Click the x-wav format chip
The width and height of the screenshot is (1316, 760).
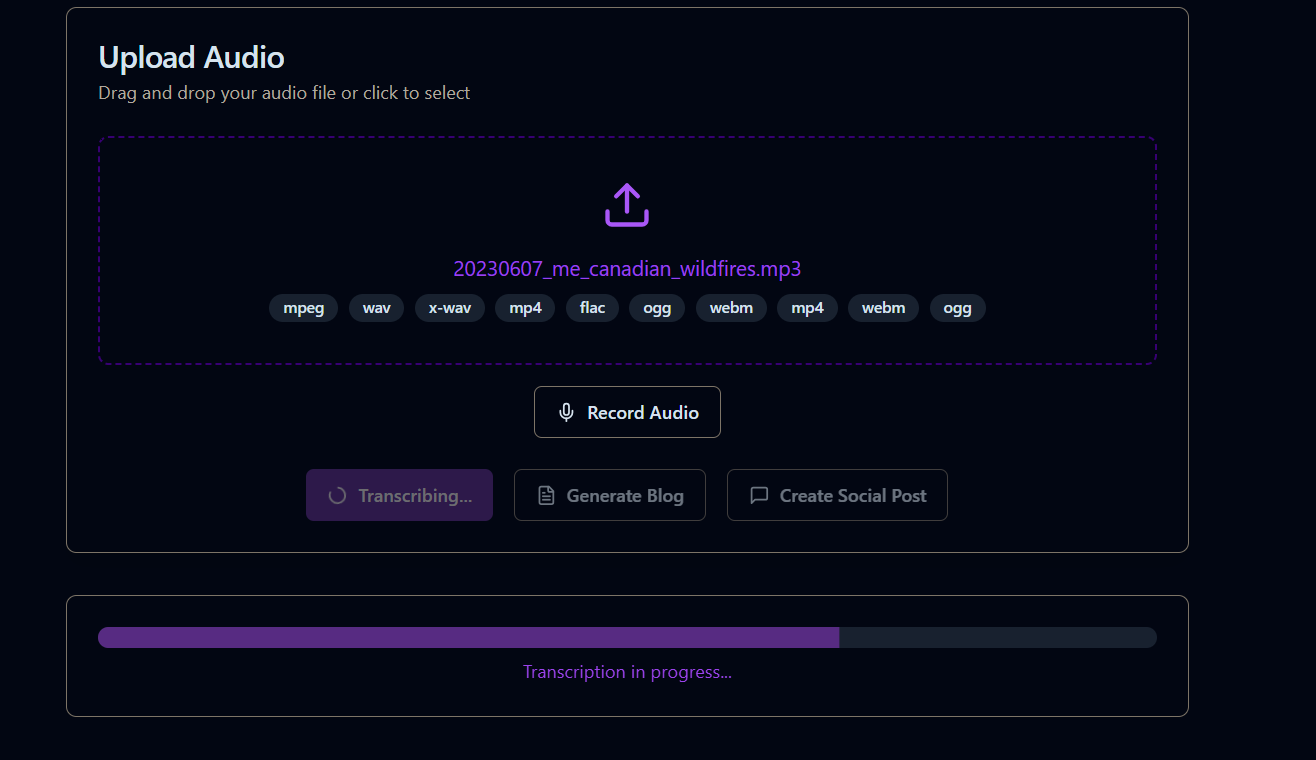450,308
